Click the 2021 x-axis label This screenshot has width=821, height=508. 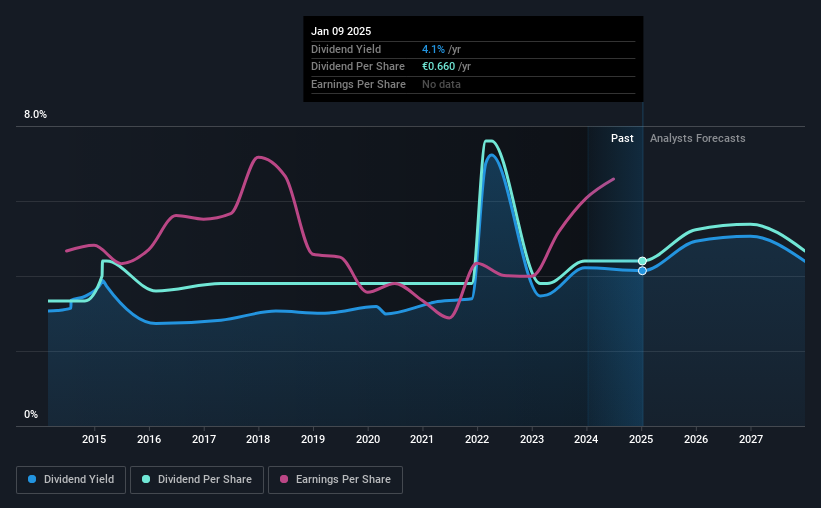[422, 439]
